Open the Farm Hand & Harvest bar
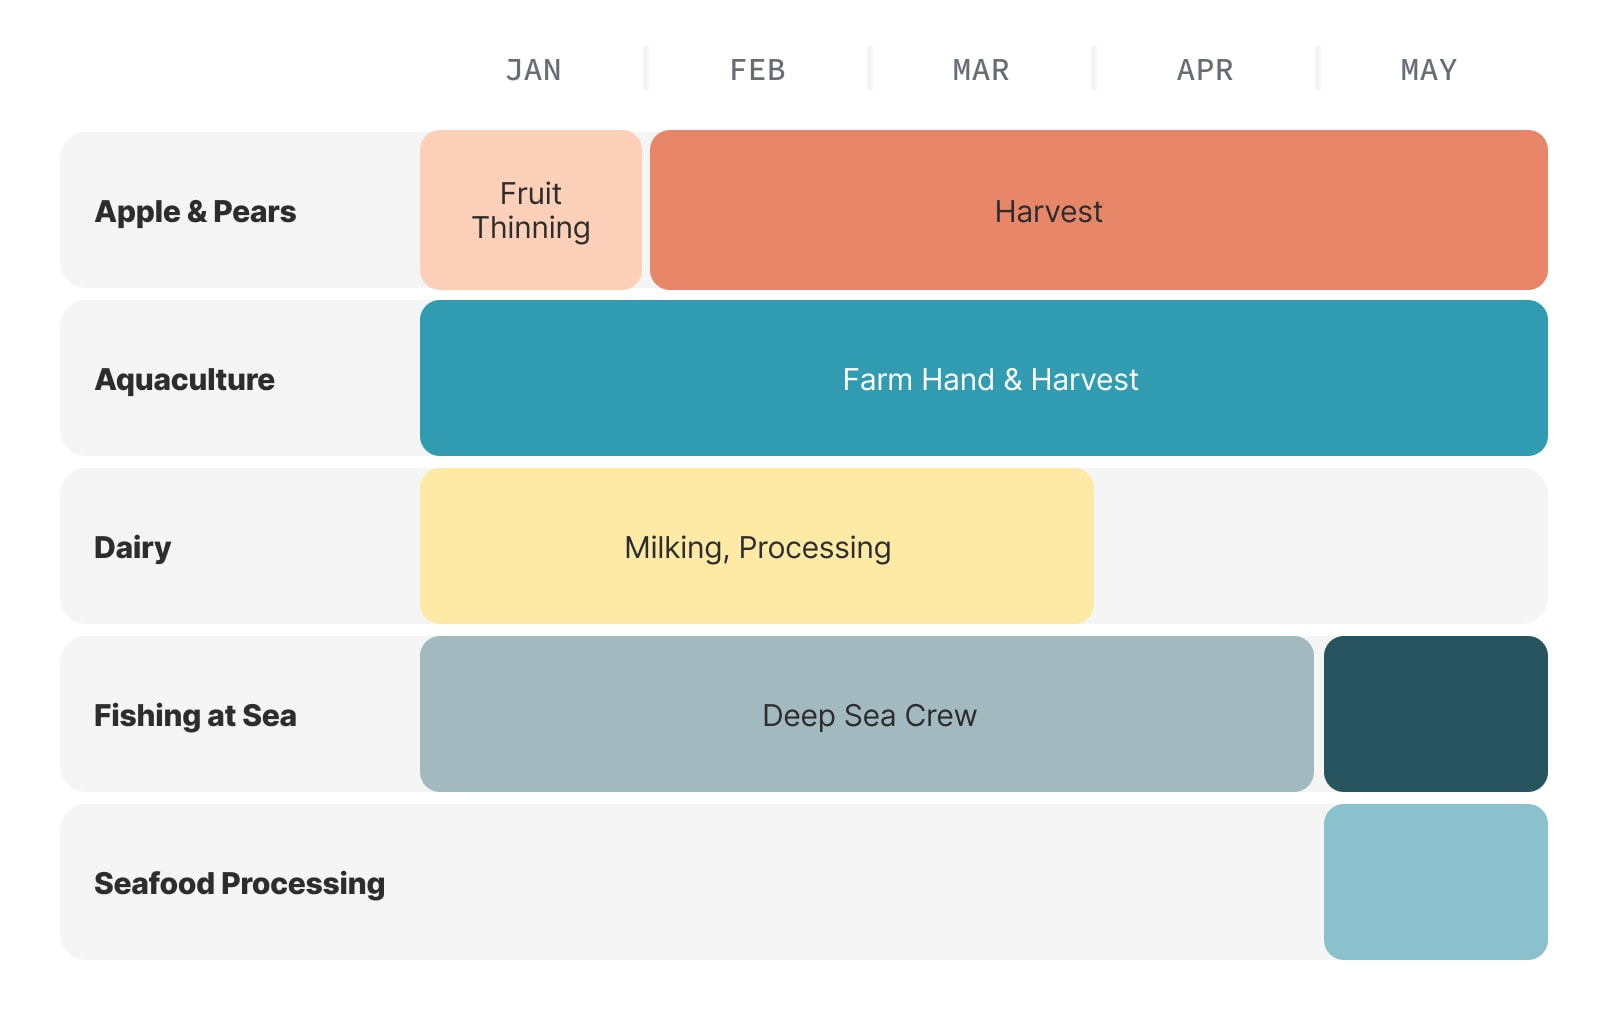The height and width of the screenshot is (1020, 1608). click(984, 378)
